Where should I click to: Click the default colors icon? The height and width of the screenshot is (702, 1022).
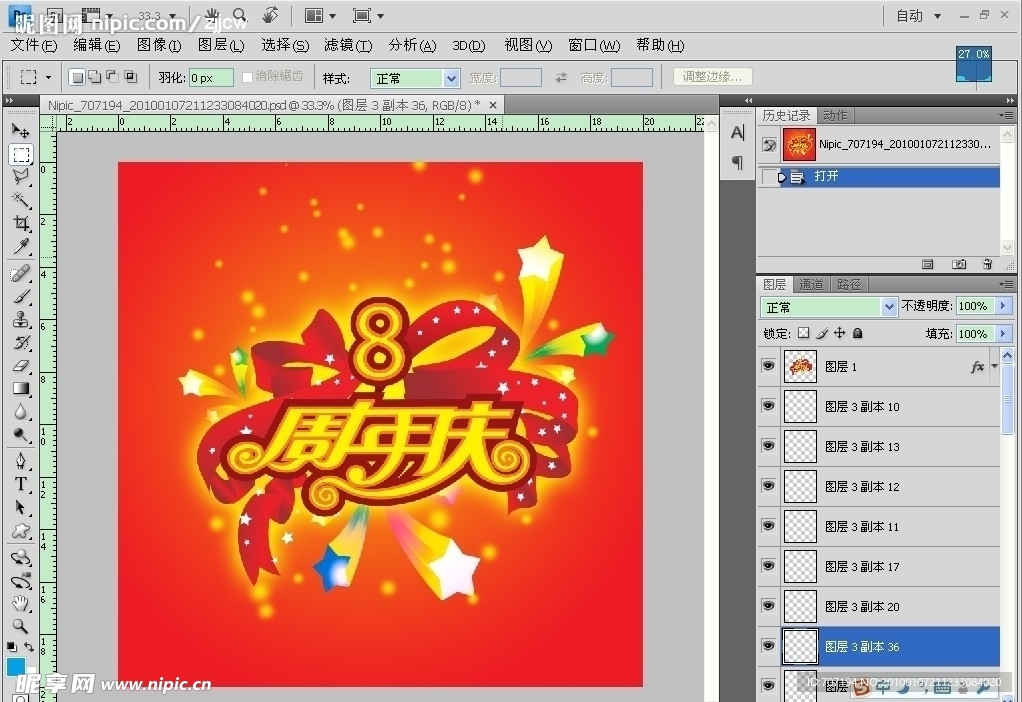tap(11, 647)
